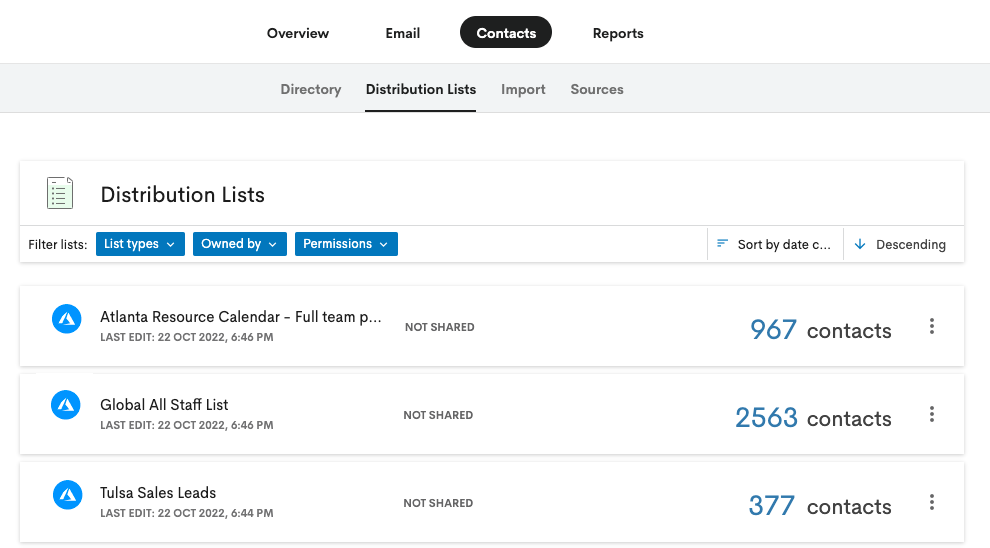Click the descending arrow icon
Screen dimensions: 990x548
[x=860, y=244]
